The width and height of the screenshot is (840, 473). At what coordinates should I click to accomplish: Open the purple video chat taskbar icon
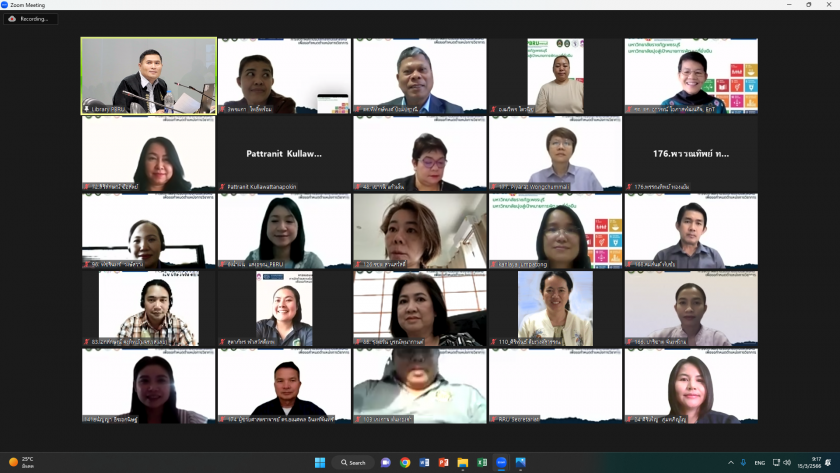pyautogui.click(x=386, y=462)
